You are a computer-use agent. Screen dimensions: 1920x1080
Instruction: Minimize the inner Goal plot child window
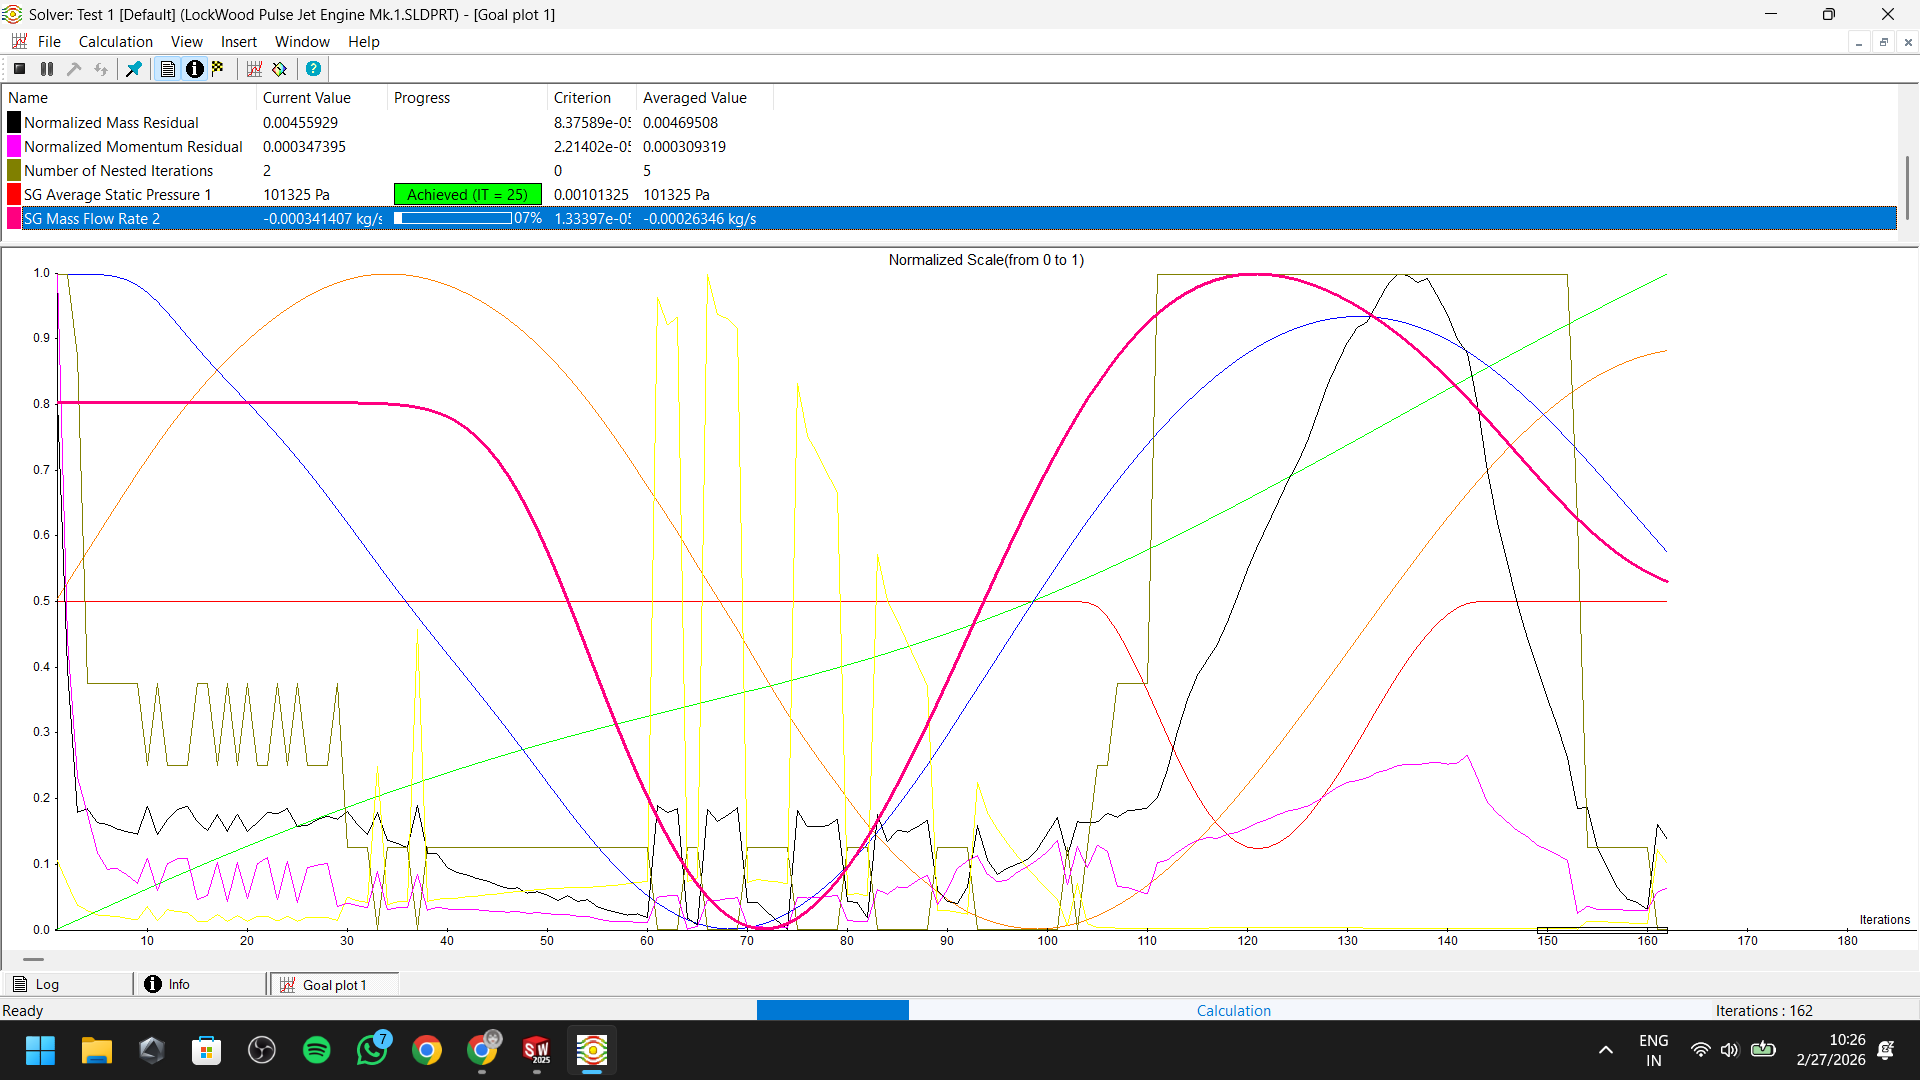[x=1858, y=42]
